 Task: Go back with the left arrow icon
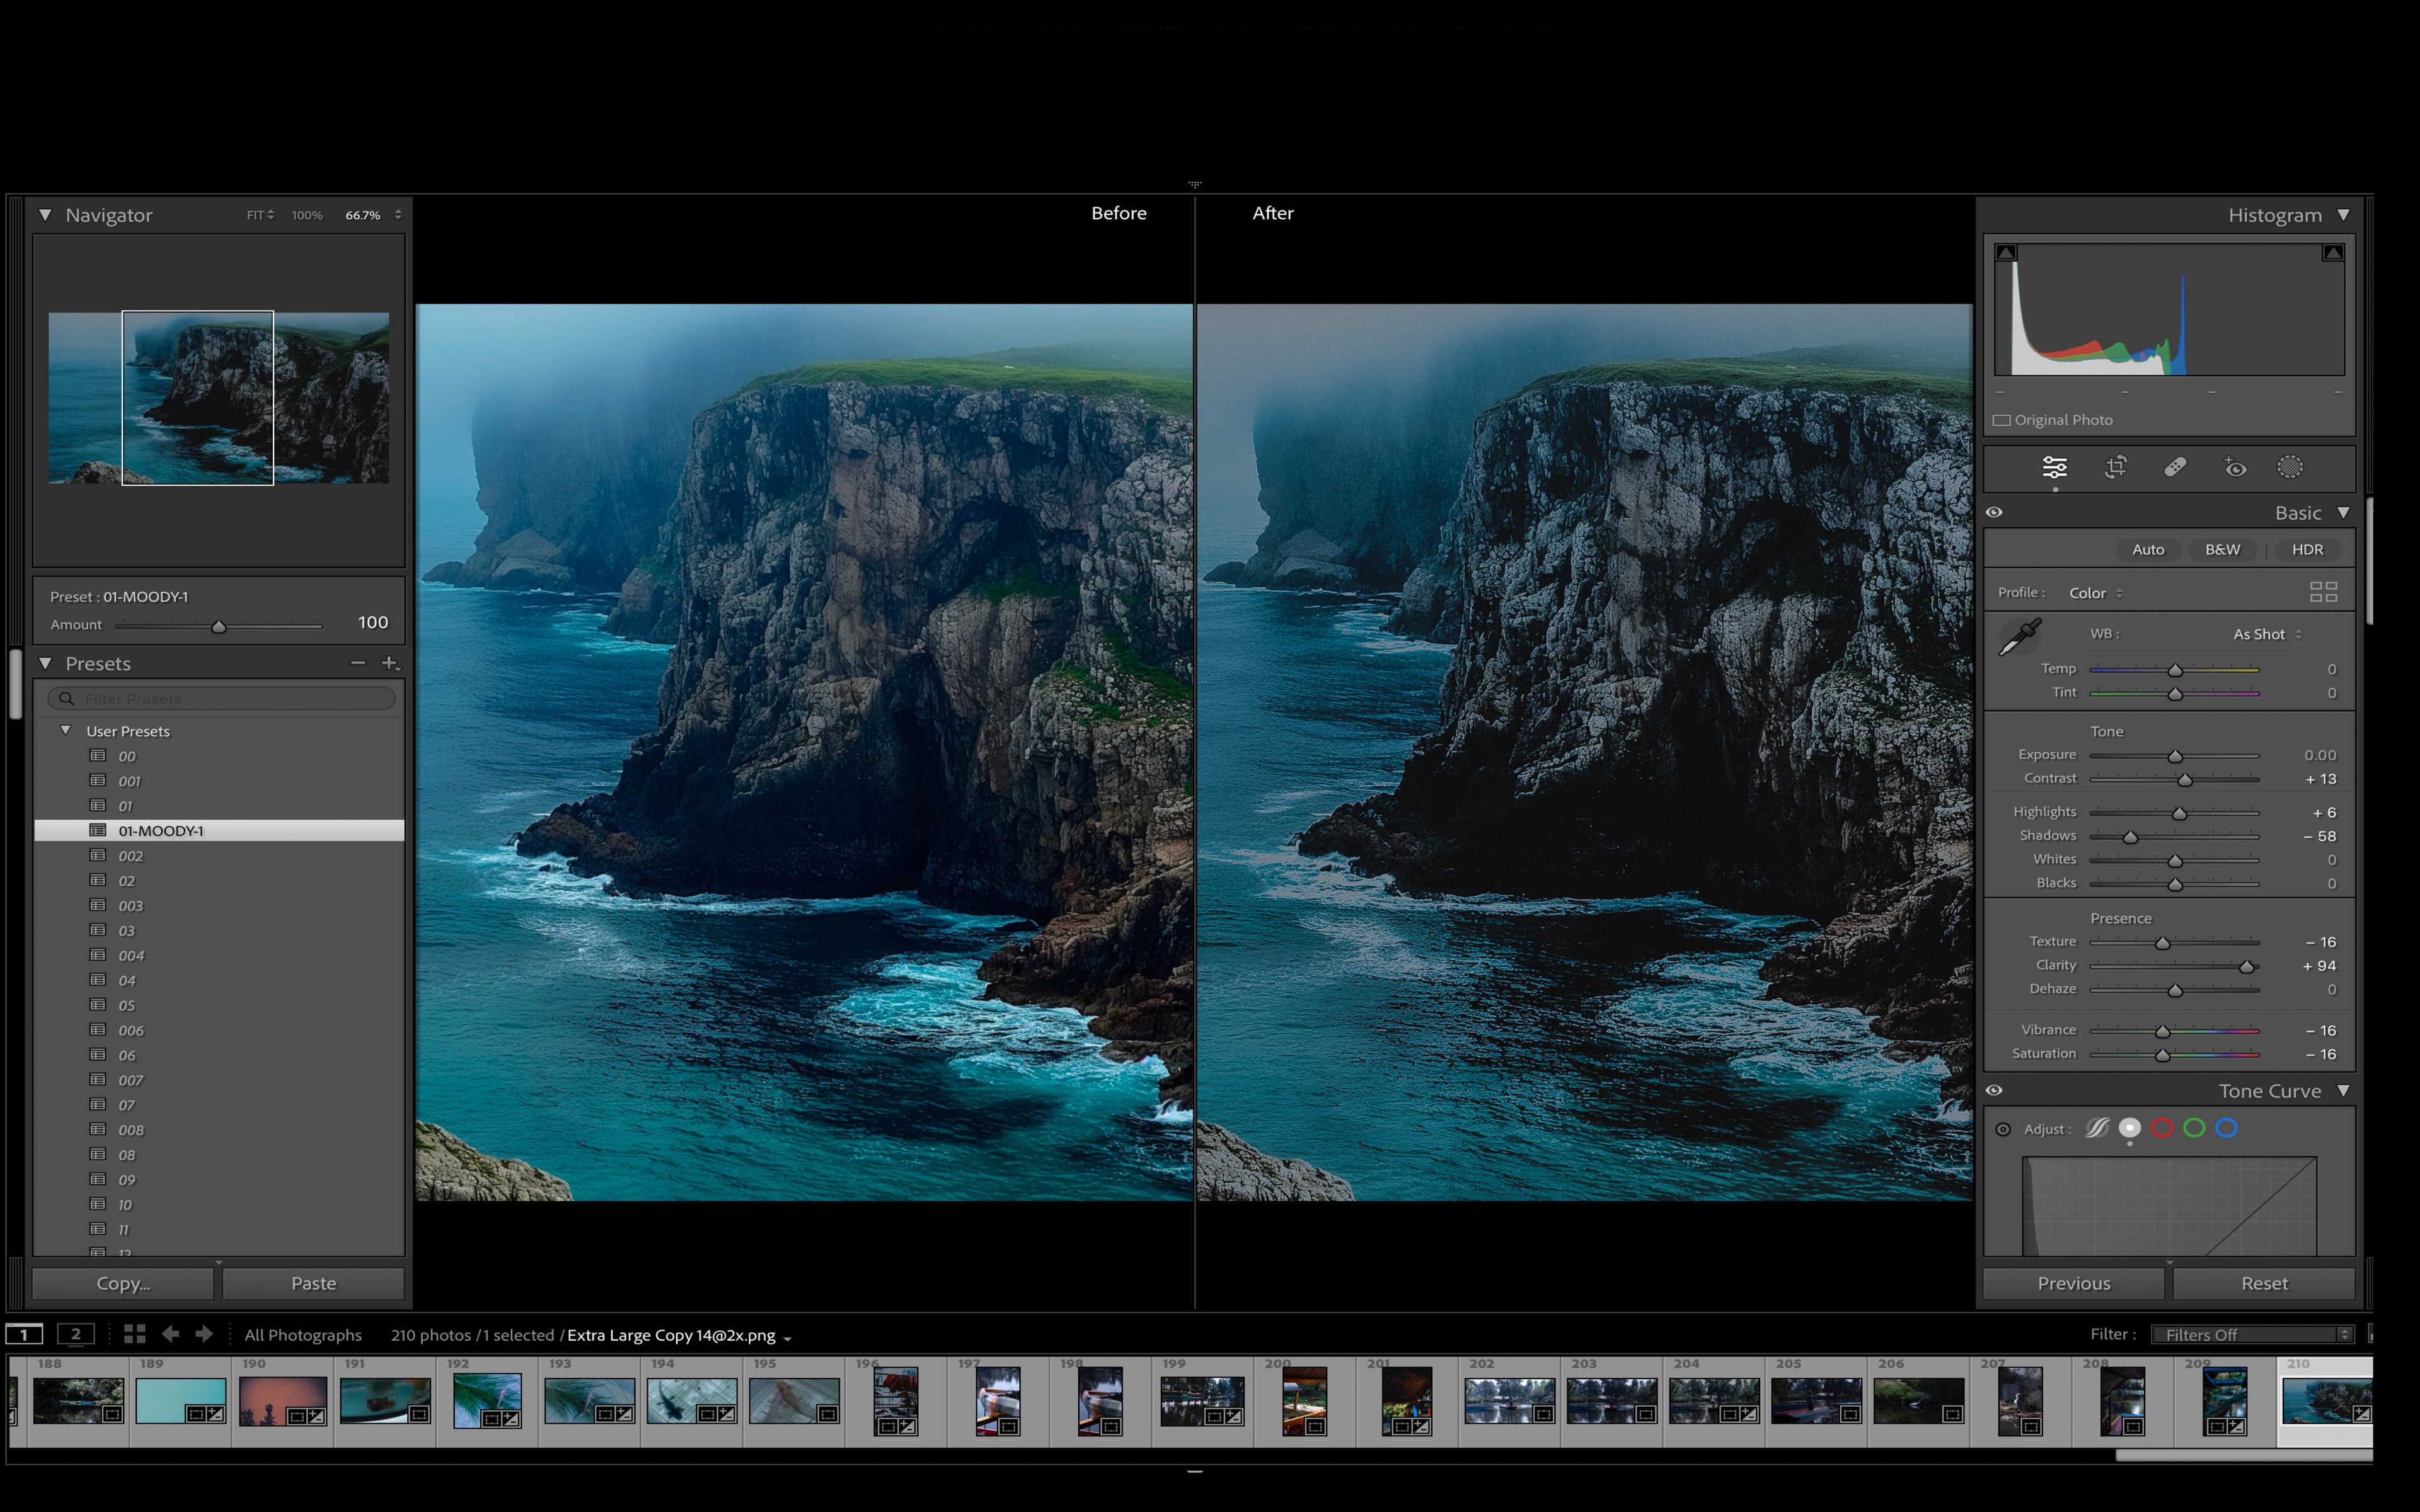171,1334
